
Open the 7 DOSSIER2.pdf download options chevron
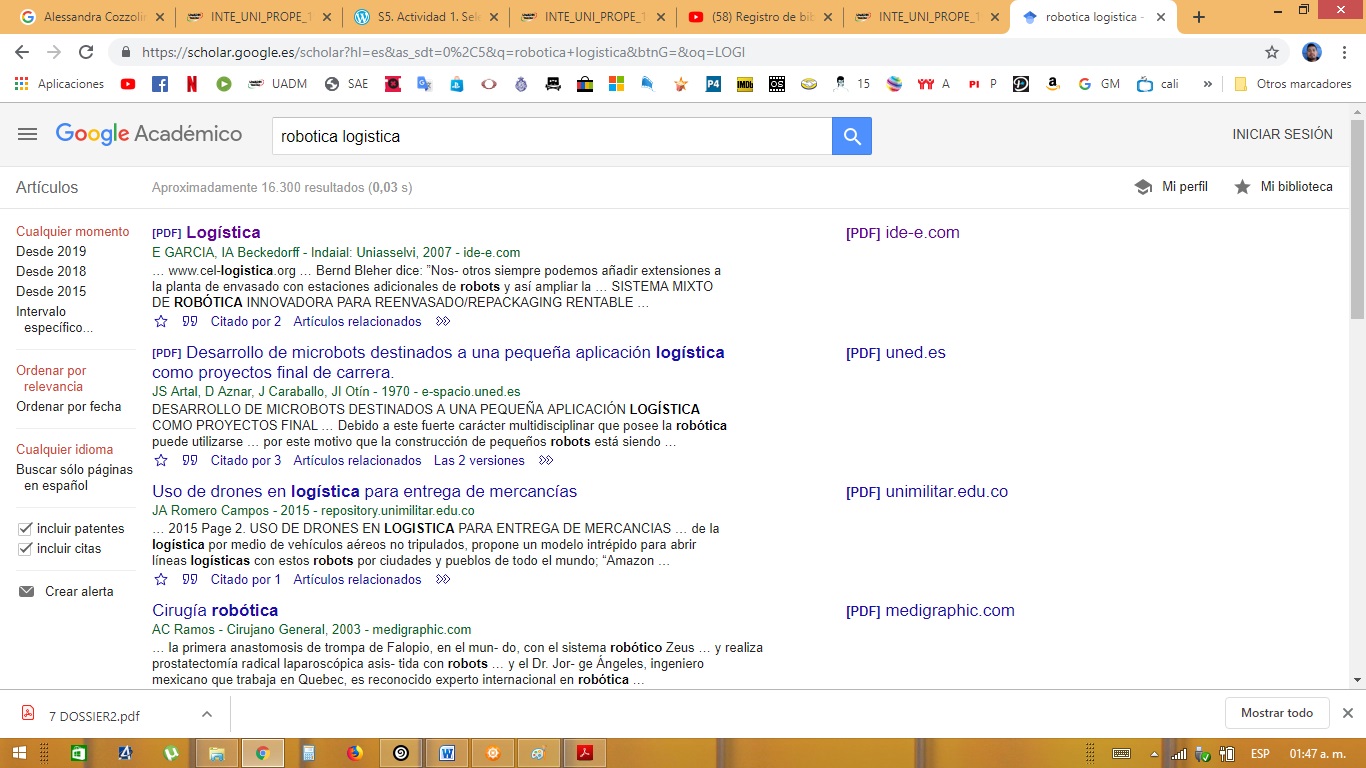point(206,714)
